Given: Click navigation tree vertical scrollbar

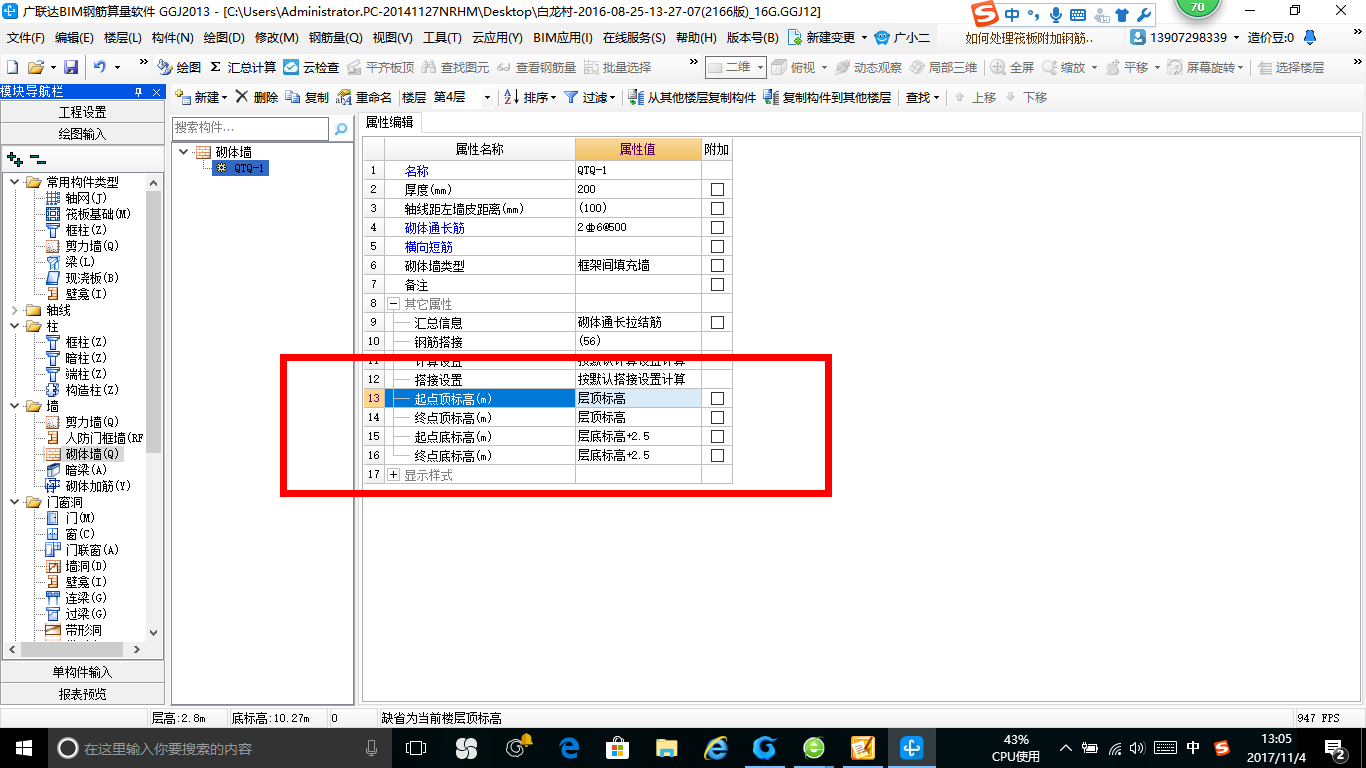Looking at the screenshot, I should 153,320.
